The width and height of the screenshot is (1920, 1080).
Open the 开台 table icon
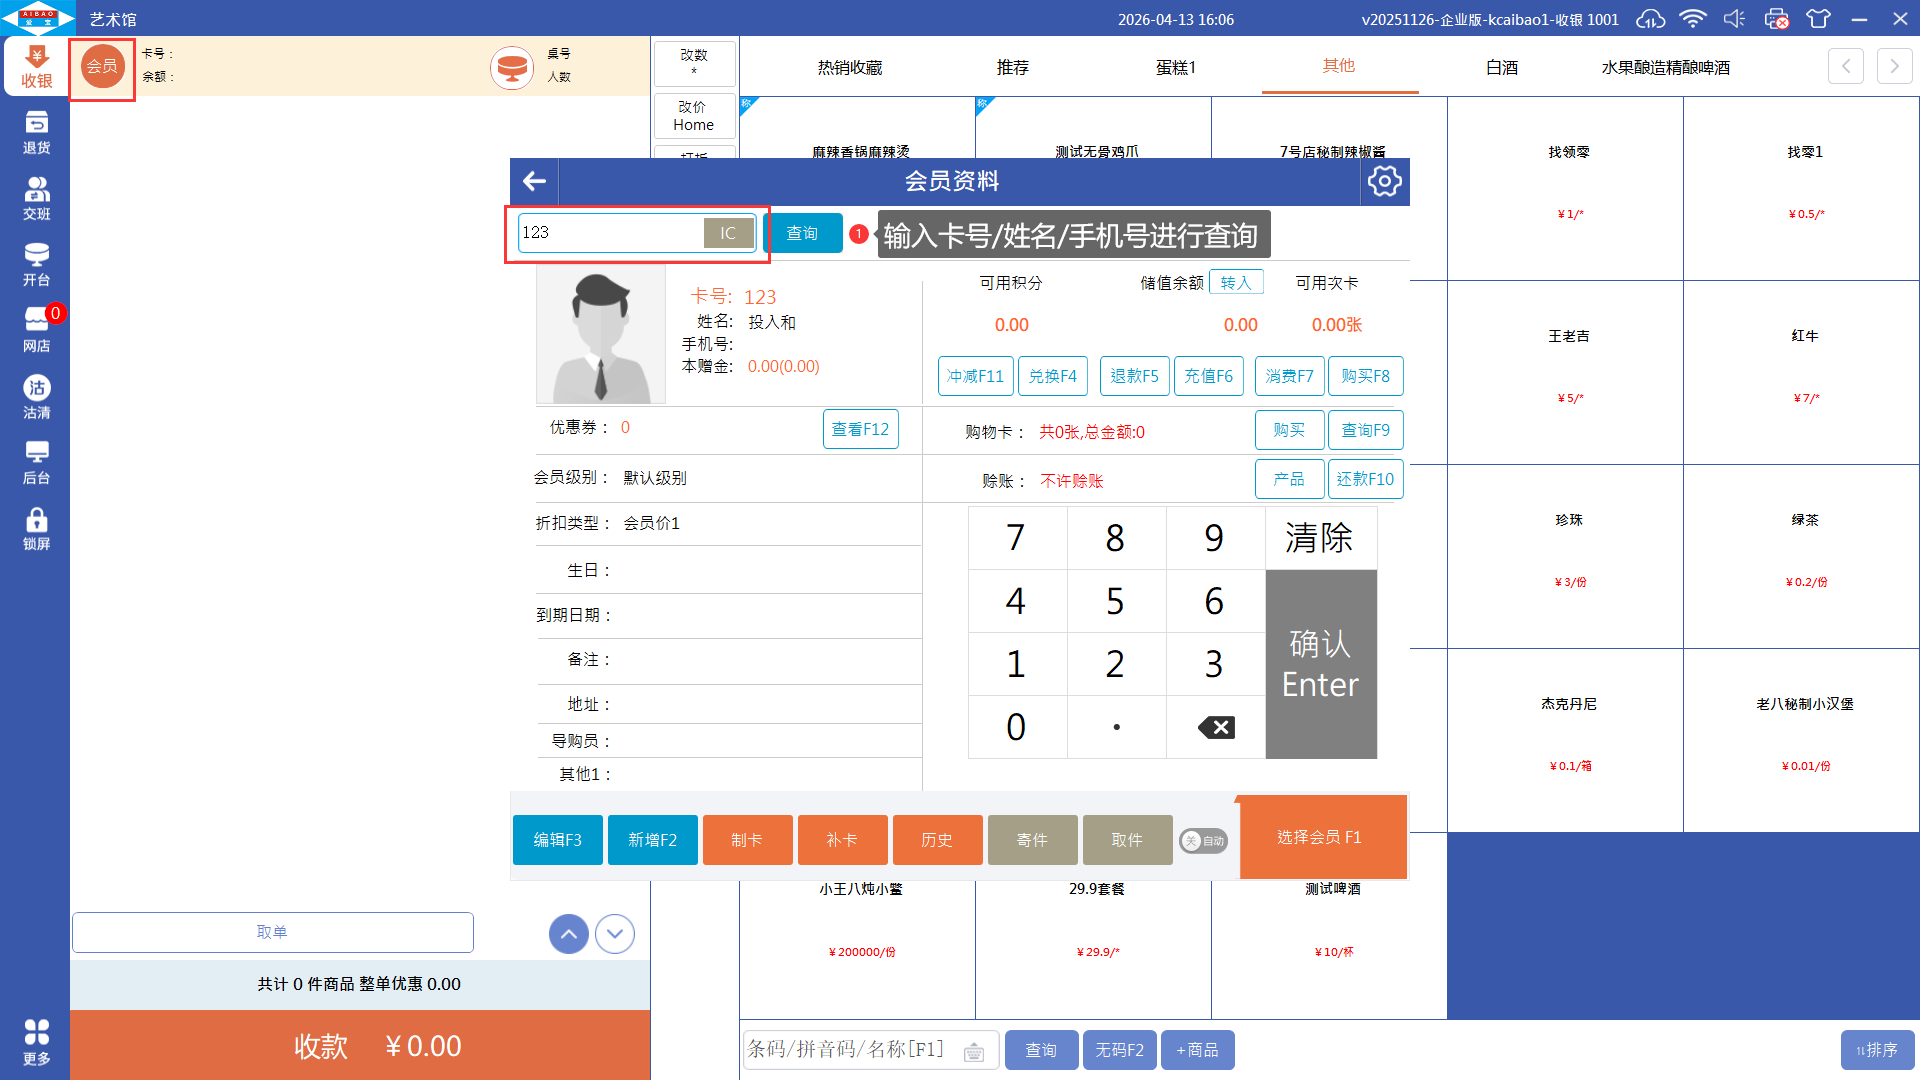click(36, 265)
